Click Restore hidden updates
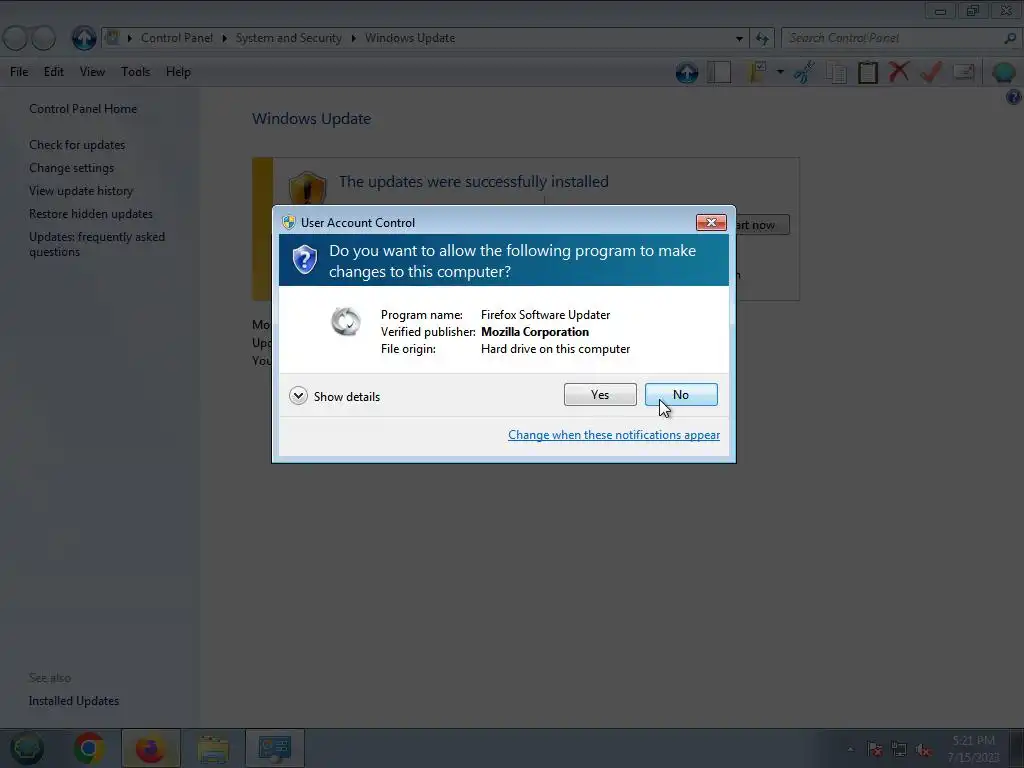This screenshot has height=768, width=1024. (91, 214)
